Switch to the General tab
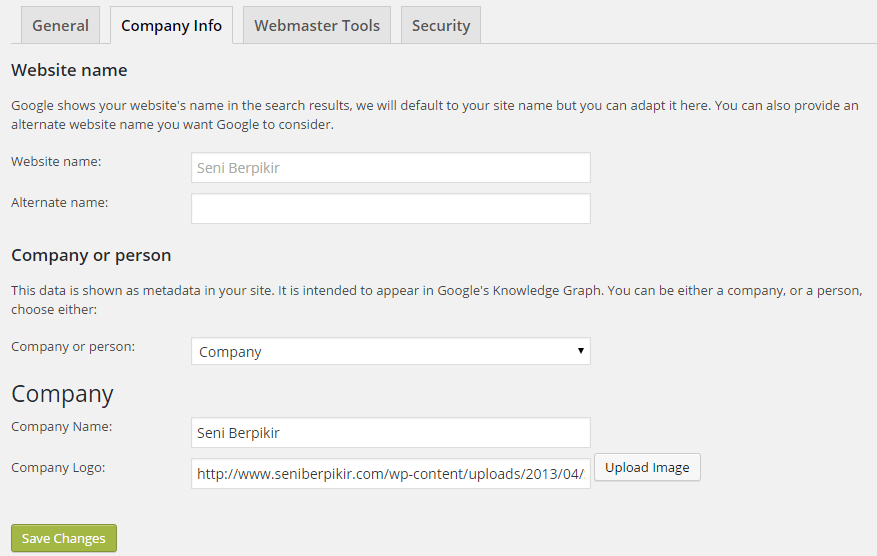The height and width of the screenshot is (556, 877). [x=60, y=26]
